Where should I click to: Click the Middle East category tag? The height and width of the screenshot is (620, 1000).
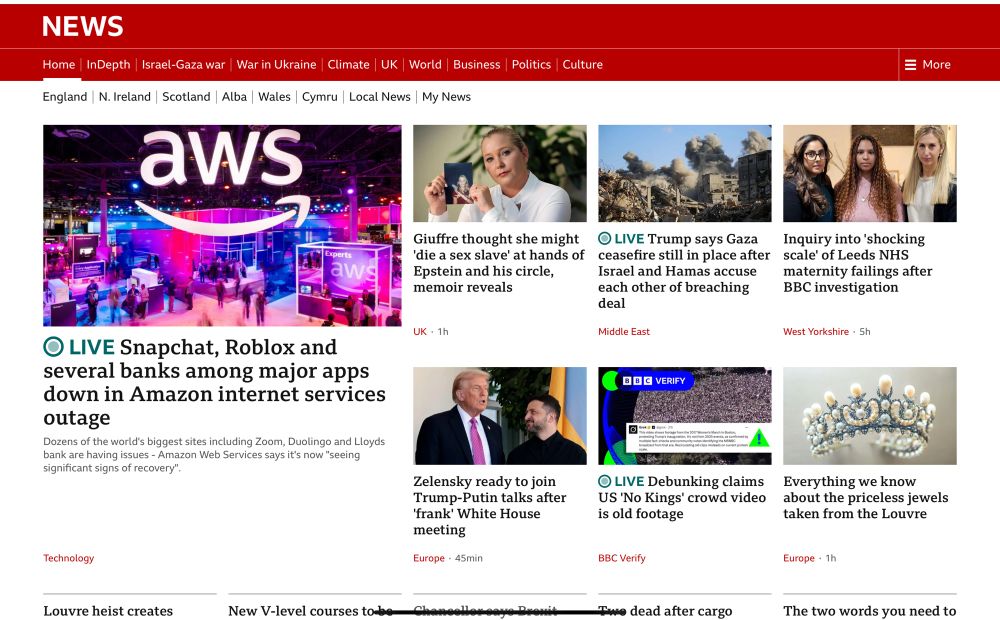click(x=624, y=331)
